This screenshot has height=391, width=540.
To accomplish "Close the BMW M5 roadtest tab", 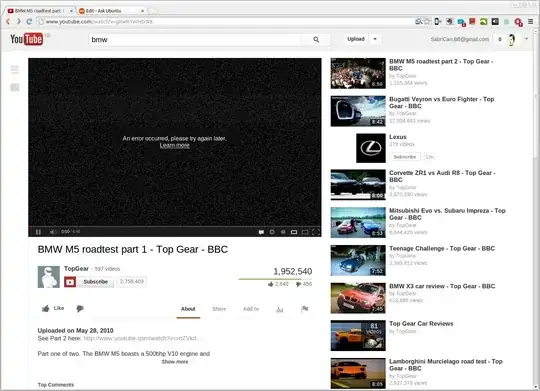I will tap(71, 11).
